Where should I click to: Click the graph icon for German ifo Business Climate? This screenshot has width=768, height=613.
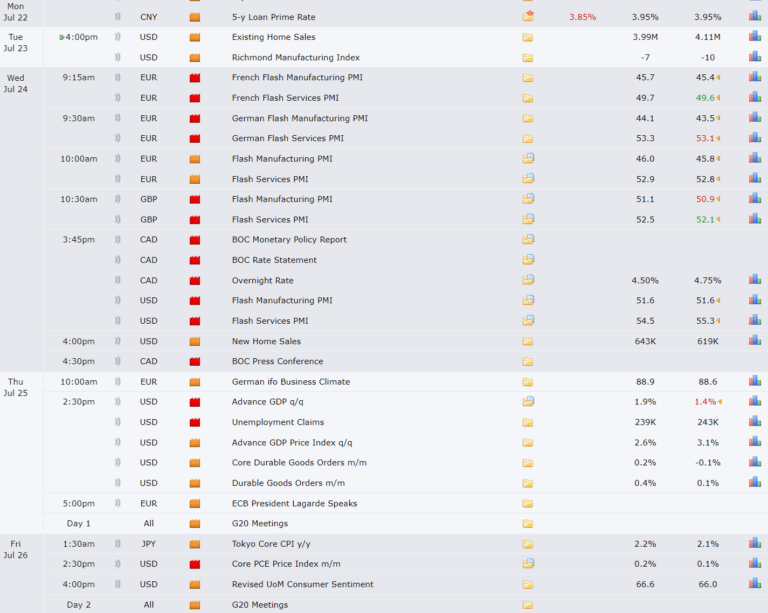pyautogui.click(x=755, y=381)
